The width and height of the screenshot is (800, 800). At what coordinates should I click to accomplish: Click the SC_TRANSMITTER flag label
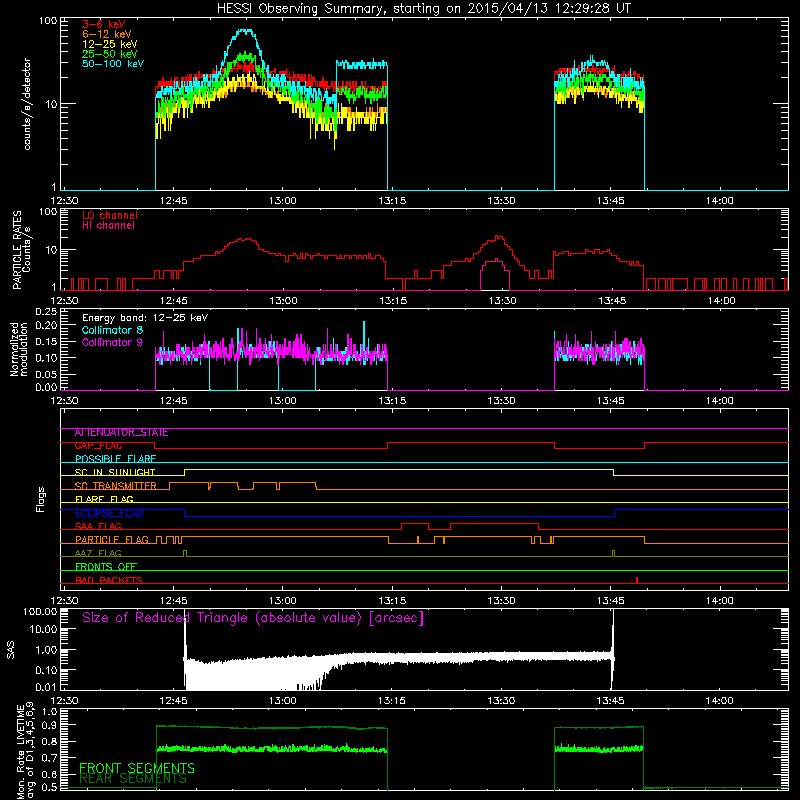click(115, 486)
